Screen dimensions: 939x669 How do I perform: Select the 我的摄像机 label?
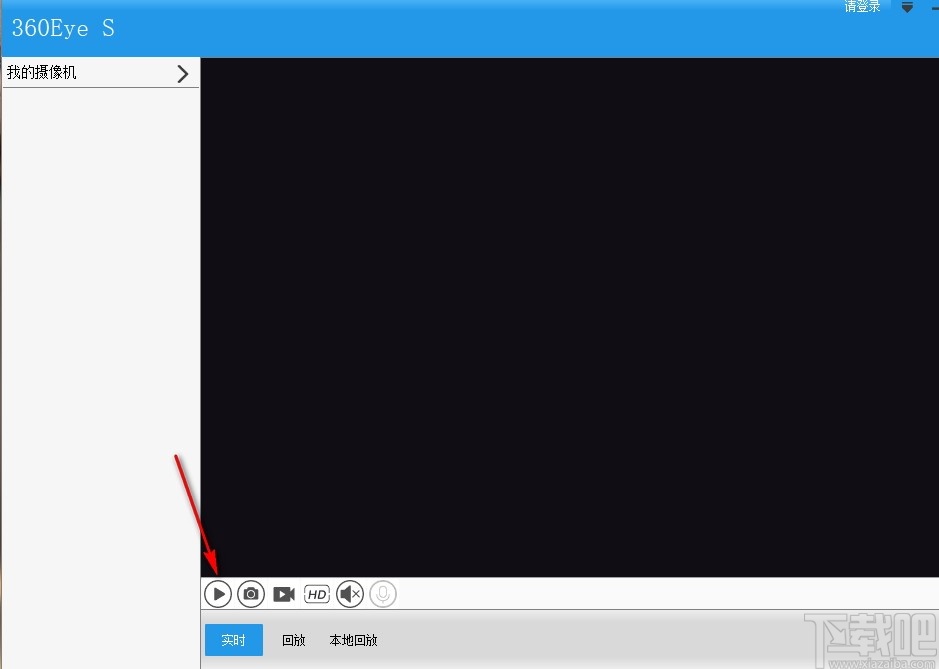click(42, 72)
